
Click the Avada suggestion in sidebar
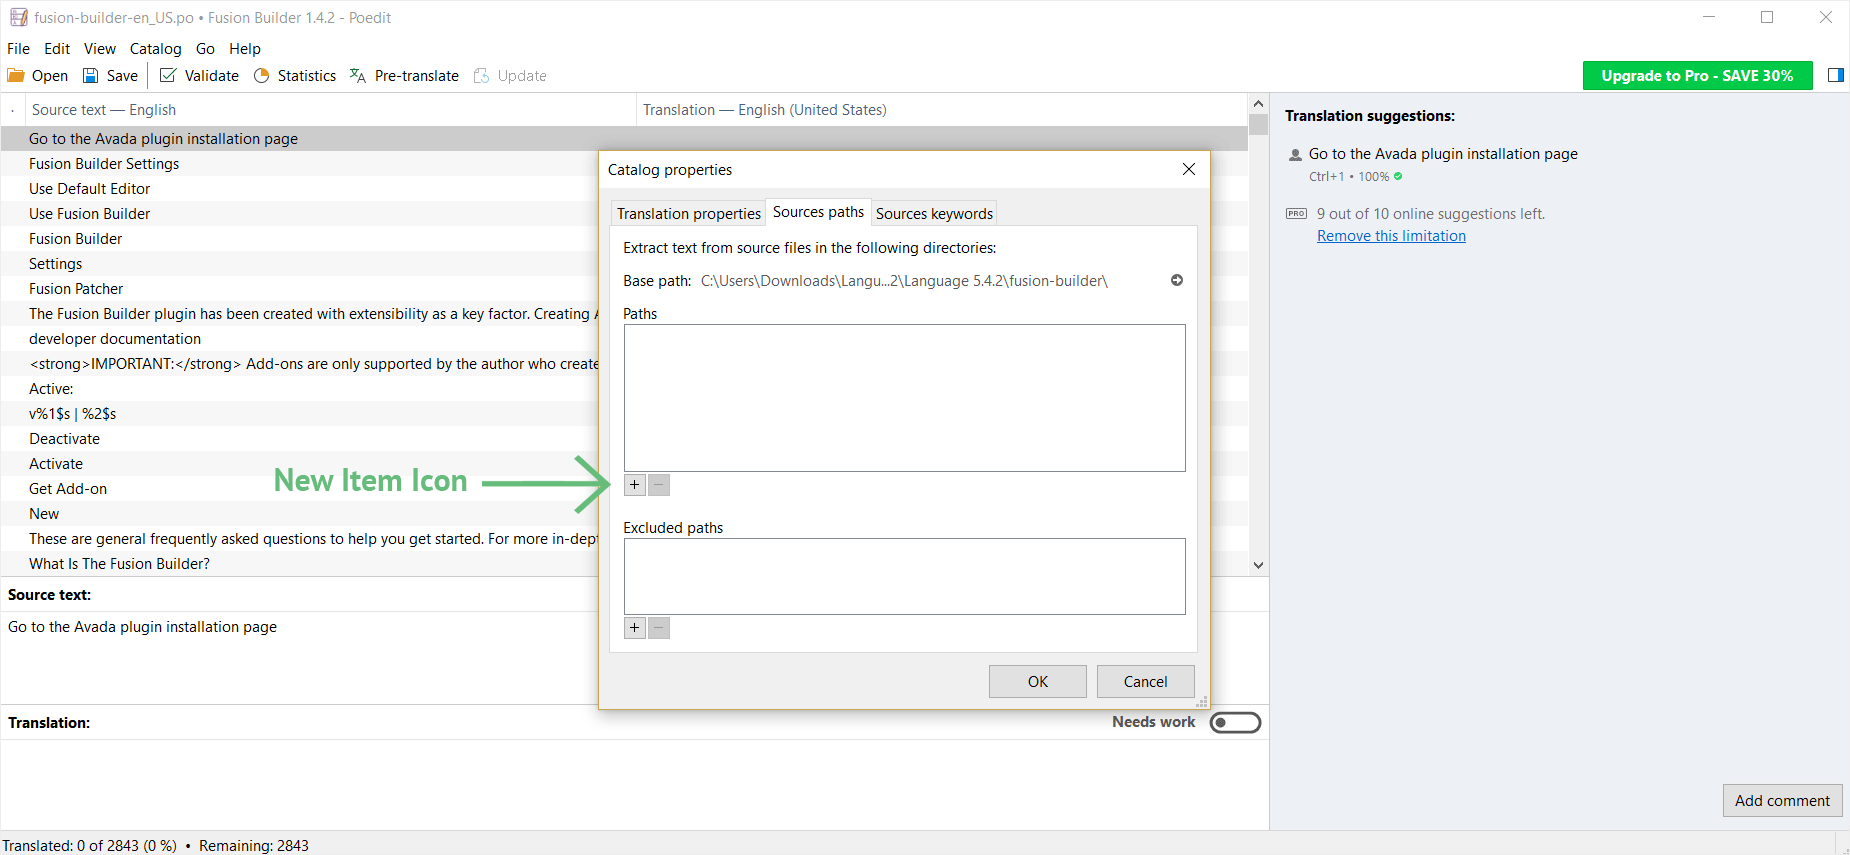point(1443,154)
